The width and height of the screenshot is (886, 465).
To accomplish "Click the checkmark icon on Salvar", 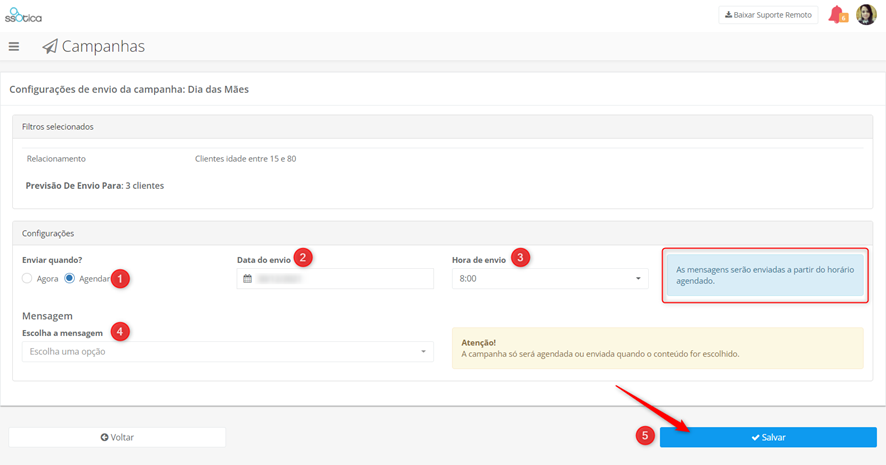I will pos(755,437).
